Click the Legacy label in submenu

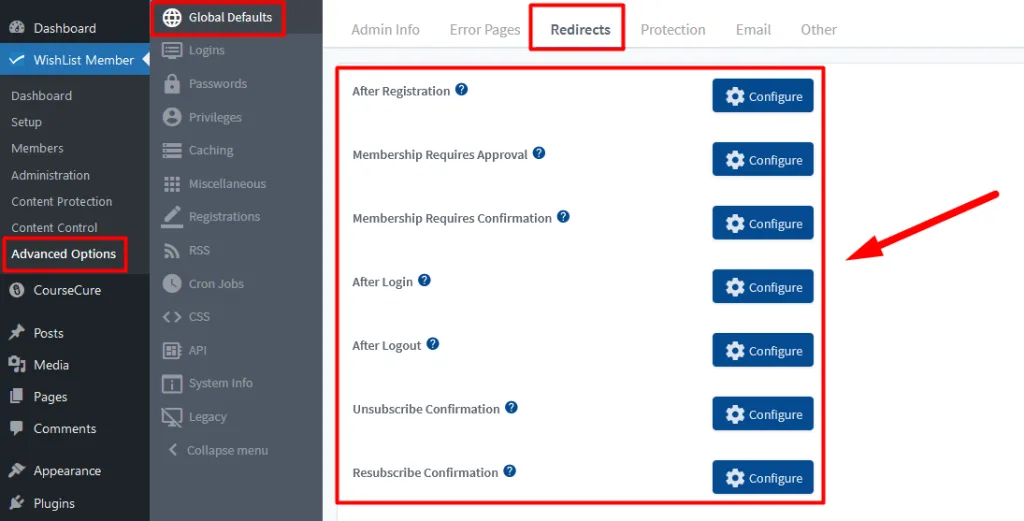click(x=207, y=417)
